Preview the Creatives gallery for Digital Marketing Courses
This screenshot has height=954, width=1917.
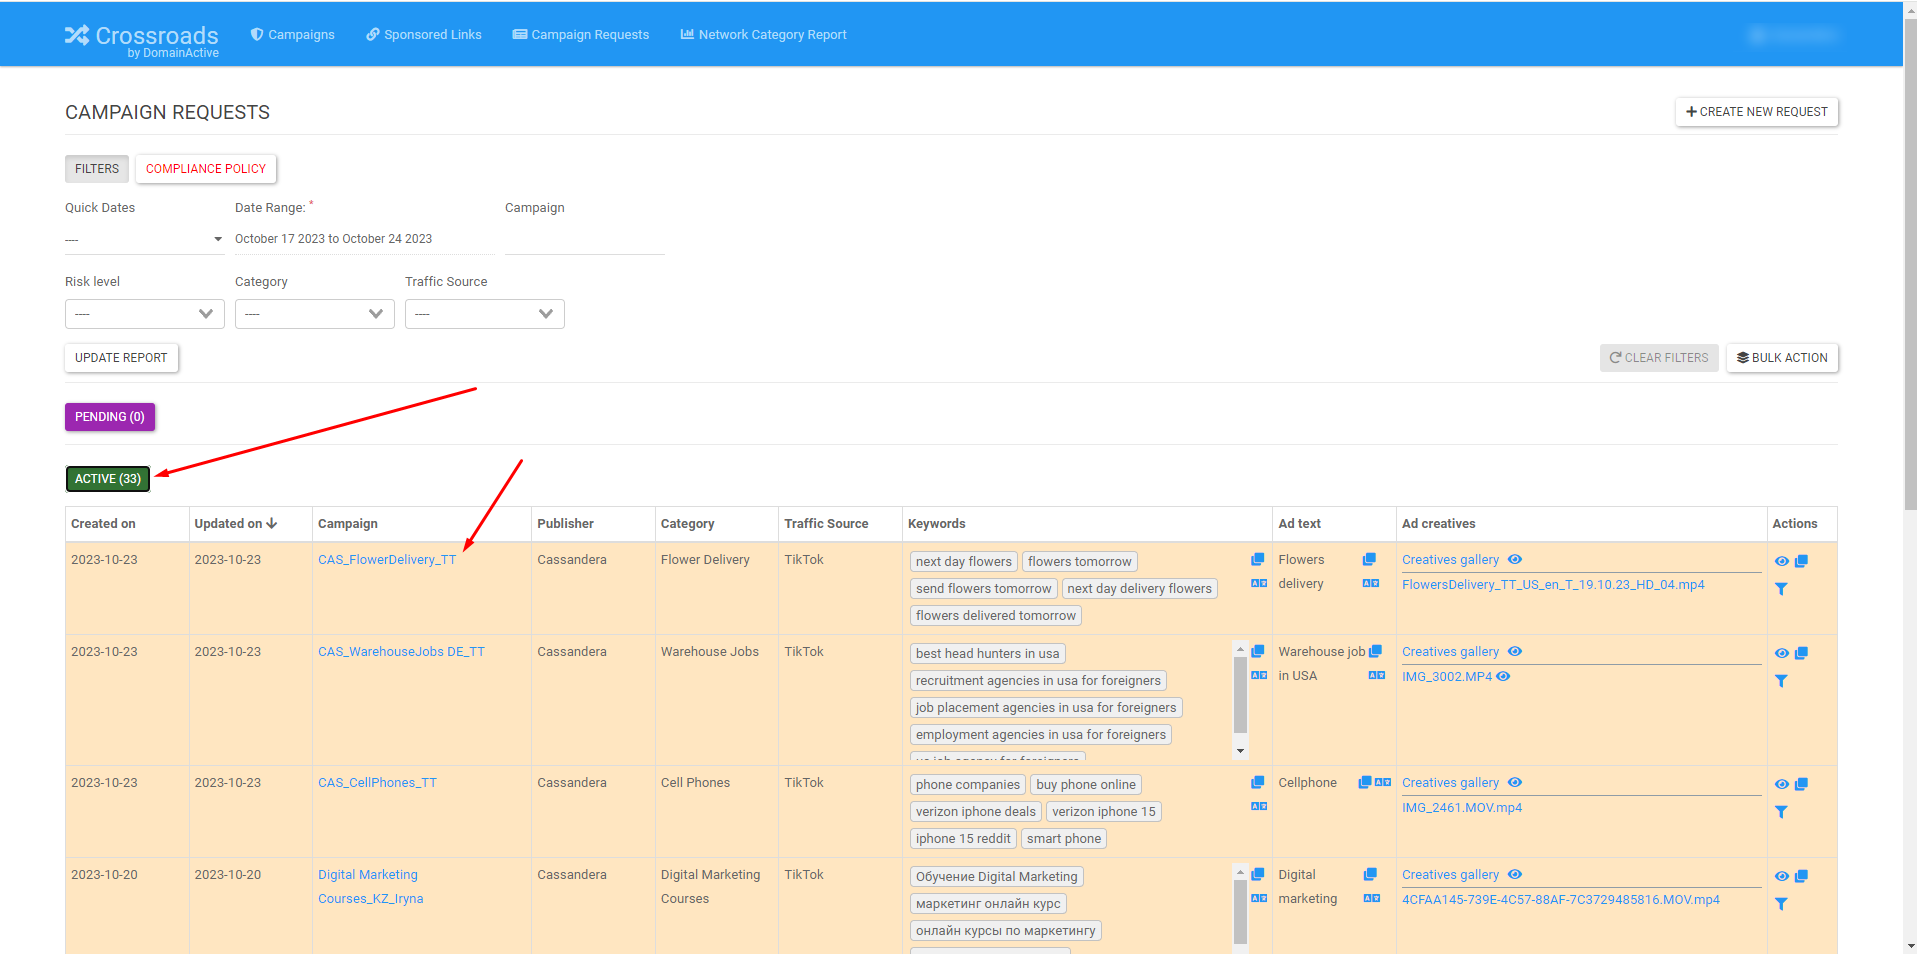coord(1515,874)
